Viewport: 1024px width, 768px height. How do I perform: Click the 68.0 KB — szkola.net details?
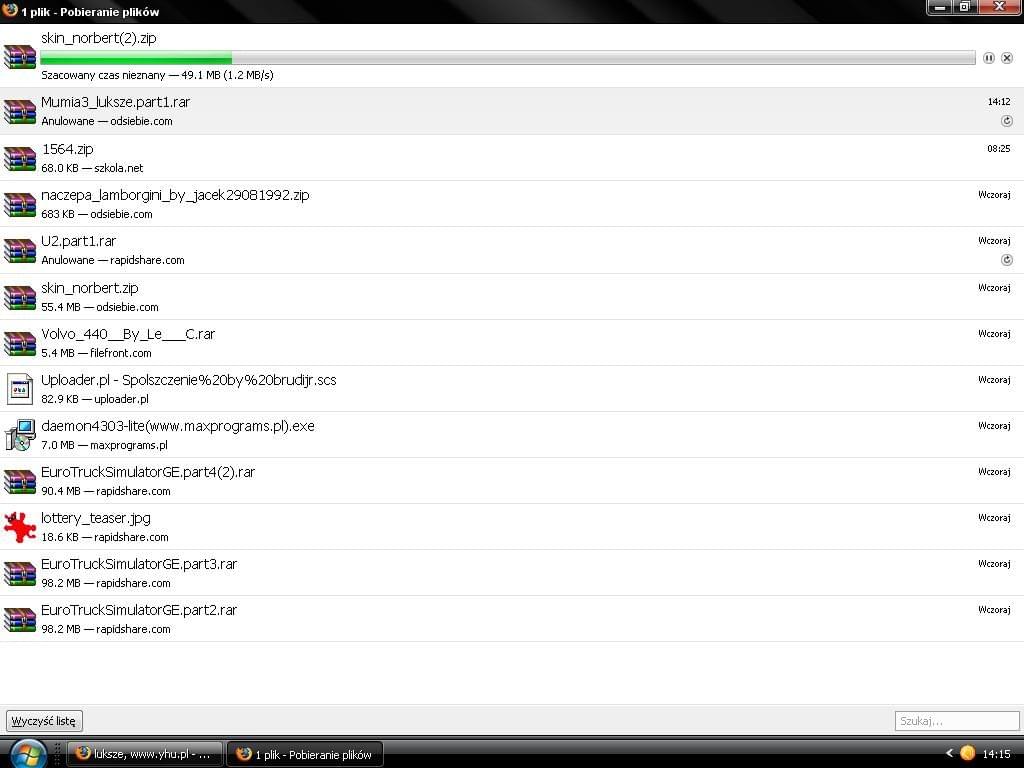click(x=92, y=168)
